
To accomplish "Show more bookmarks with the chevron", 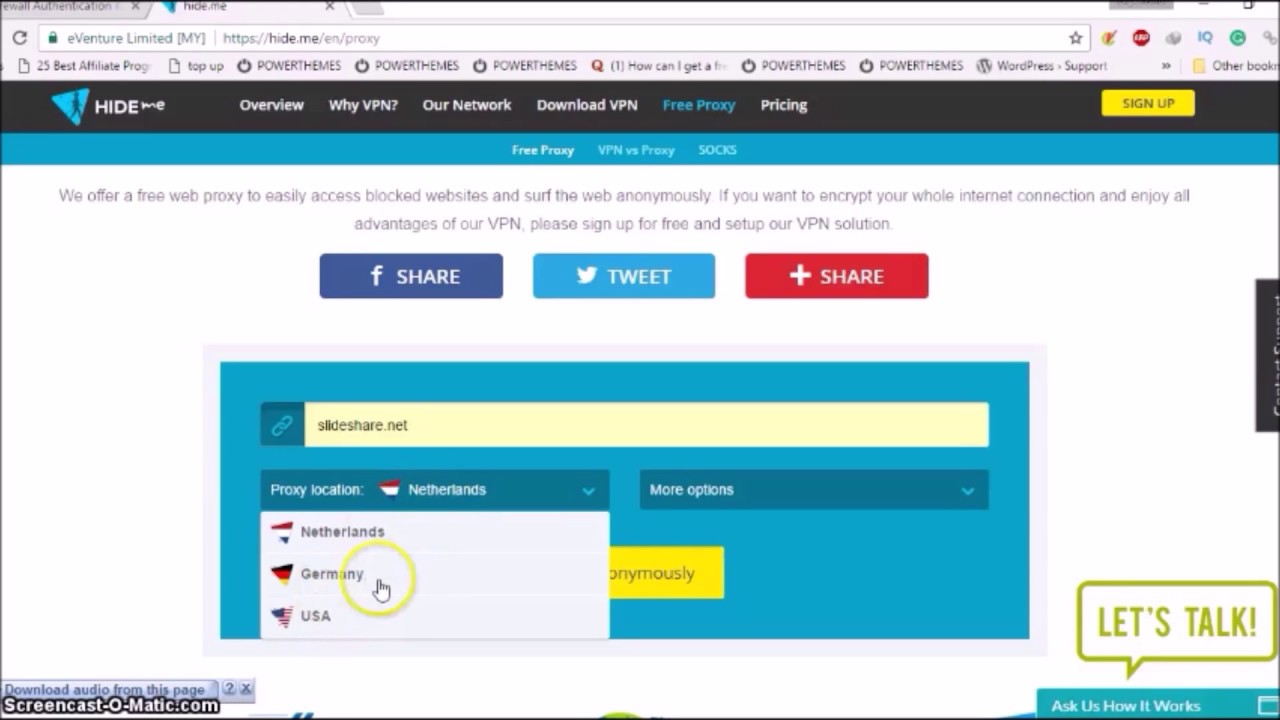I will point(1166,66).
